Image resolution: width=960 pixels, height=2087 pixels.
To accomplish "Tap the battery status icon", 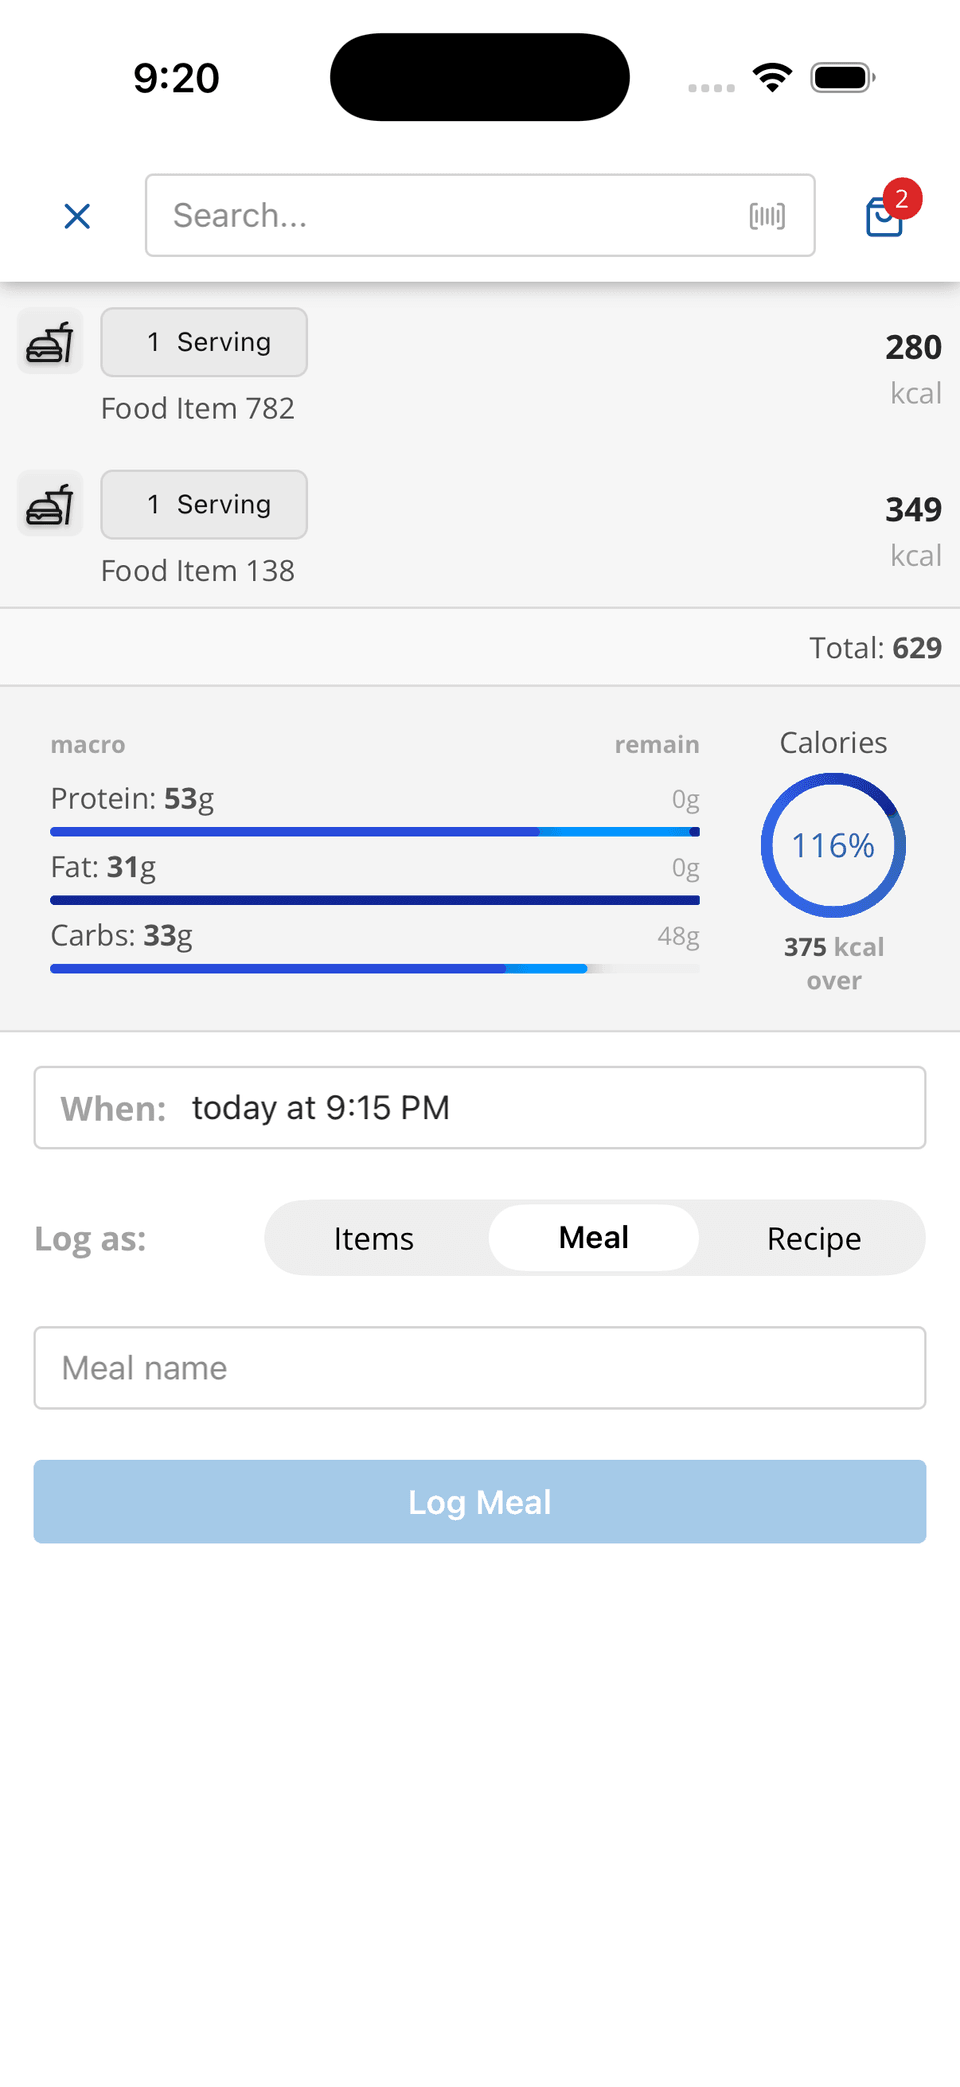I will click(x=842, y=78).
